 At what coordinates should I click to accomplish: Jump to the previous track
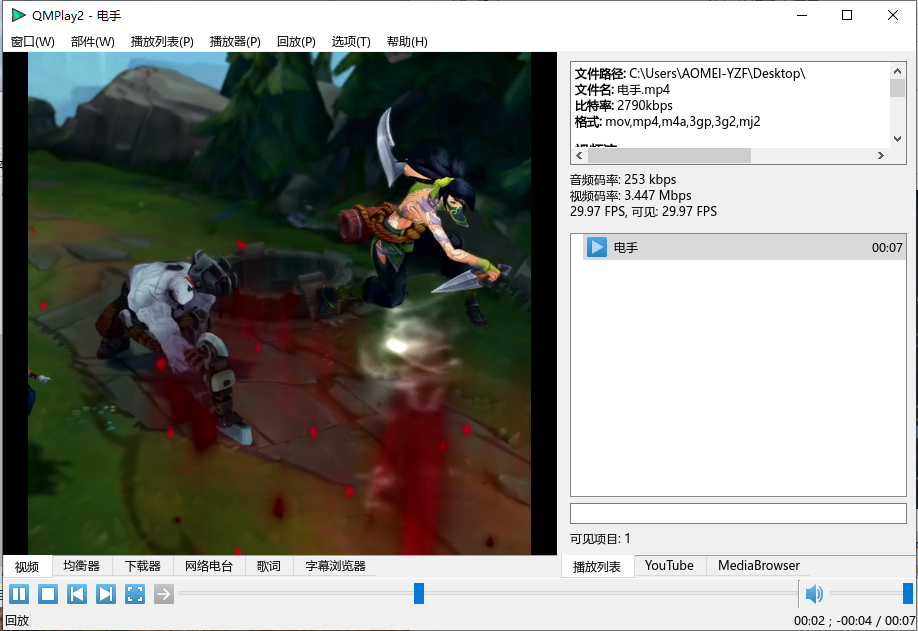click(x=77, y=594)
